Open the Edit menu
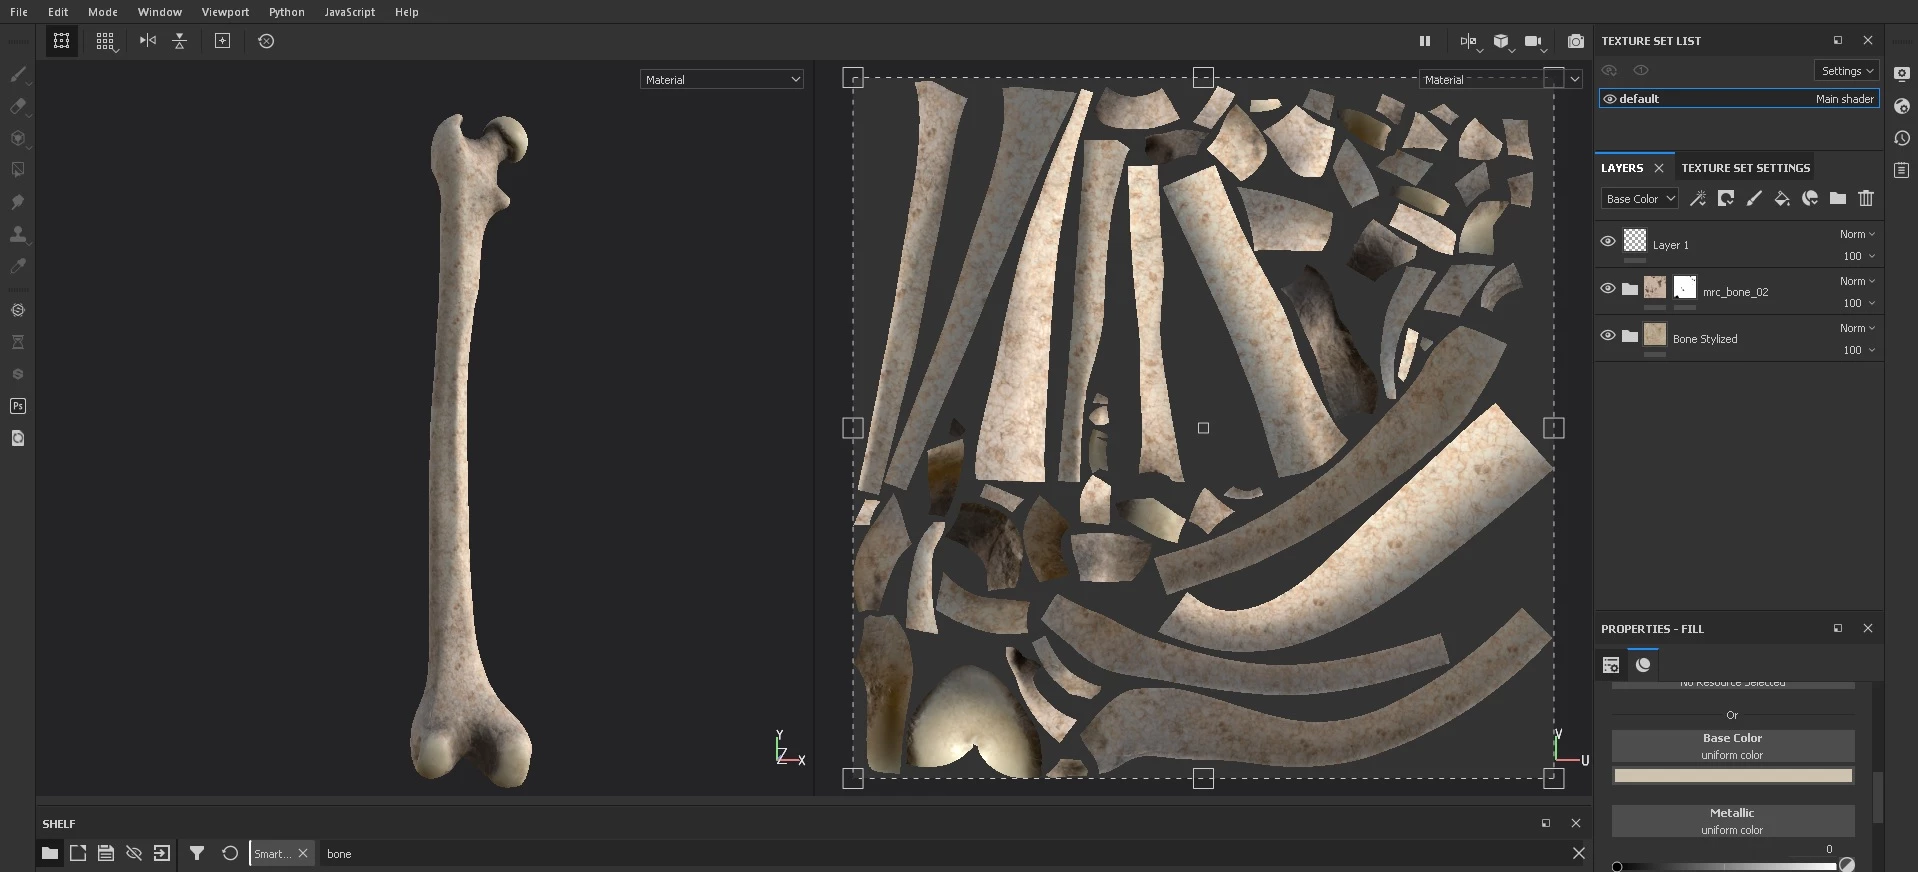 tap(58, 12)
